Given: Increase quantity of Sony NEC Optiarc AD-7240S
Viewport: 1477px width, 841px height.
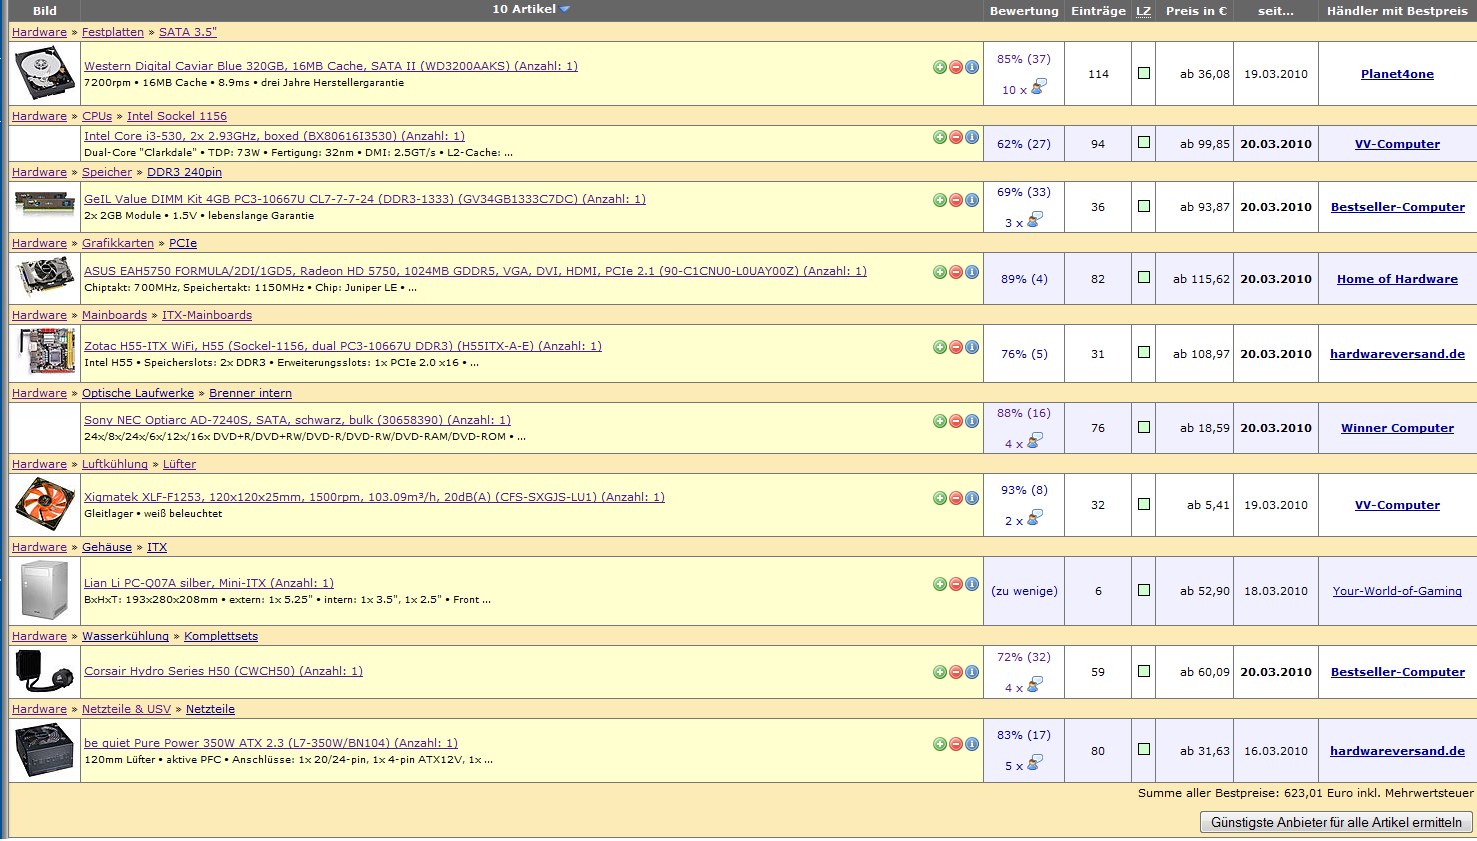Looking at the screenshot, I should tap(940, 421).
